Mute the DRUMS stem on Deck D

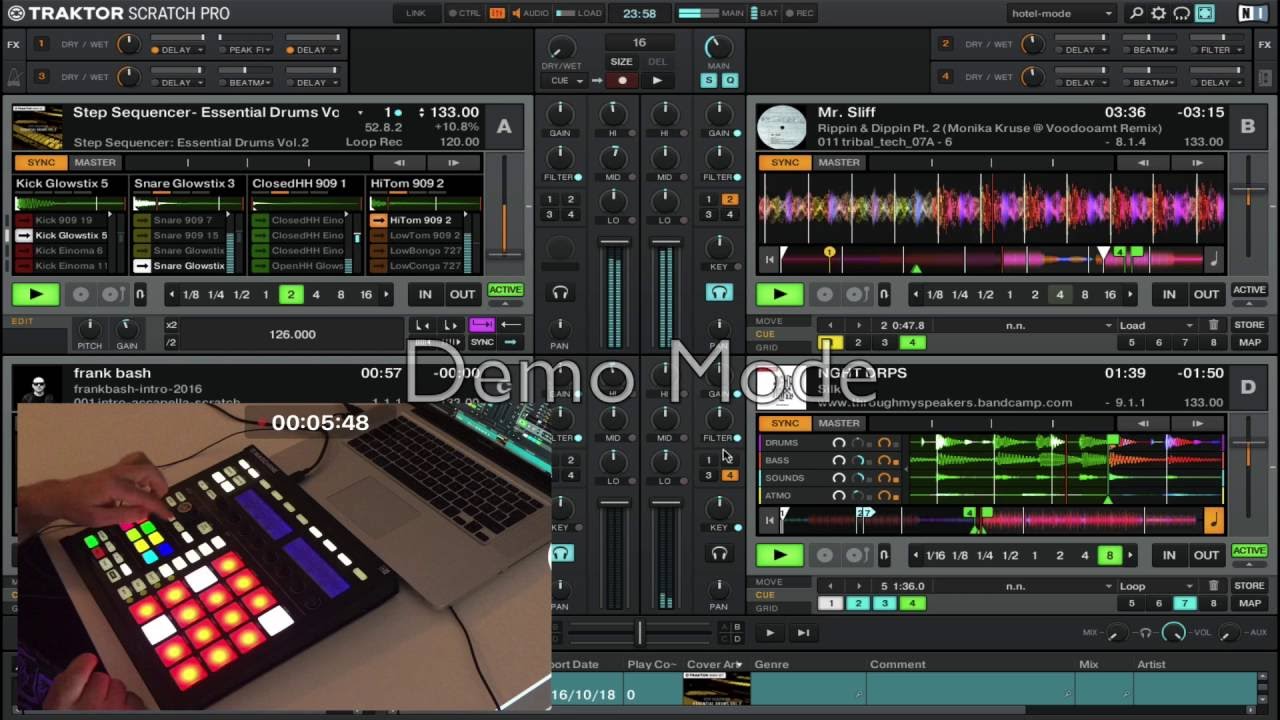click(839, 443)
